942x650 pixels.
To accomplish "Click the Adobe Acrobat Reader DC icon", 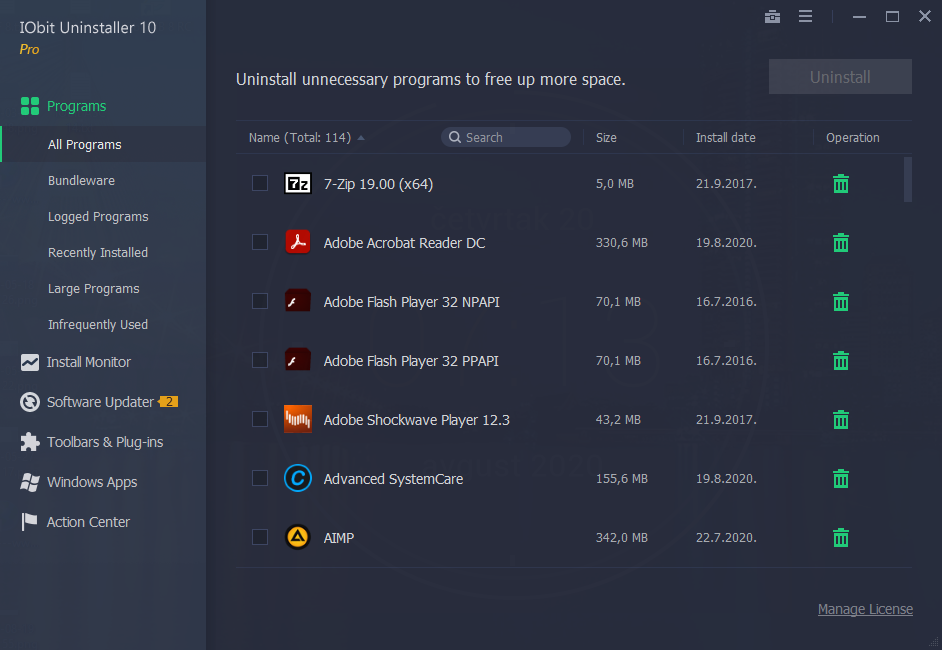I will (297, 242).
